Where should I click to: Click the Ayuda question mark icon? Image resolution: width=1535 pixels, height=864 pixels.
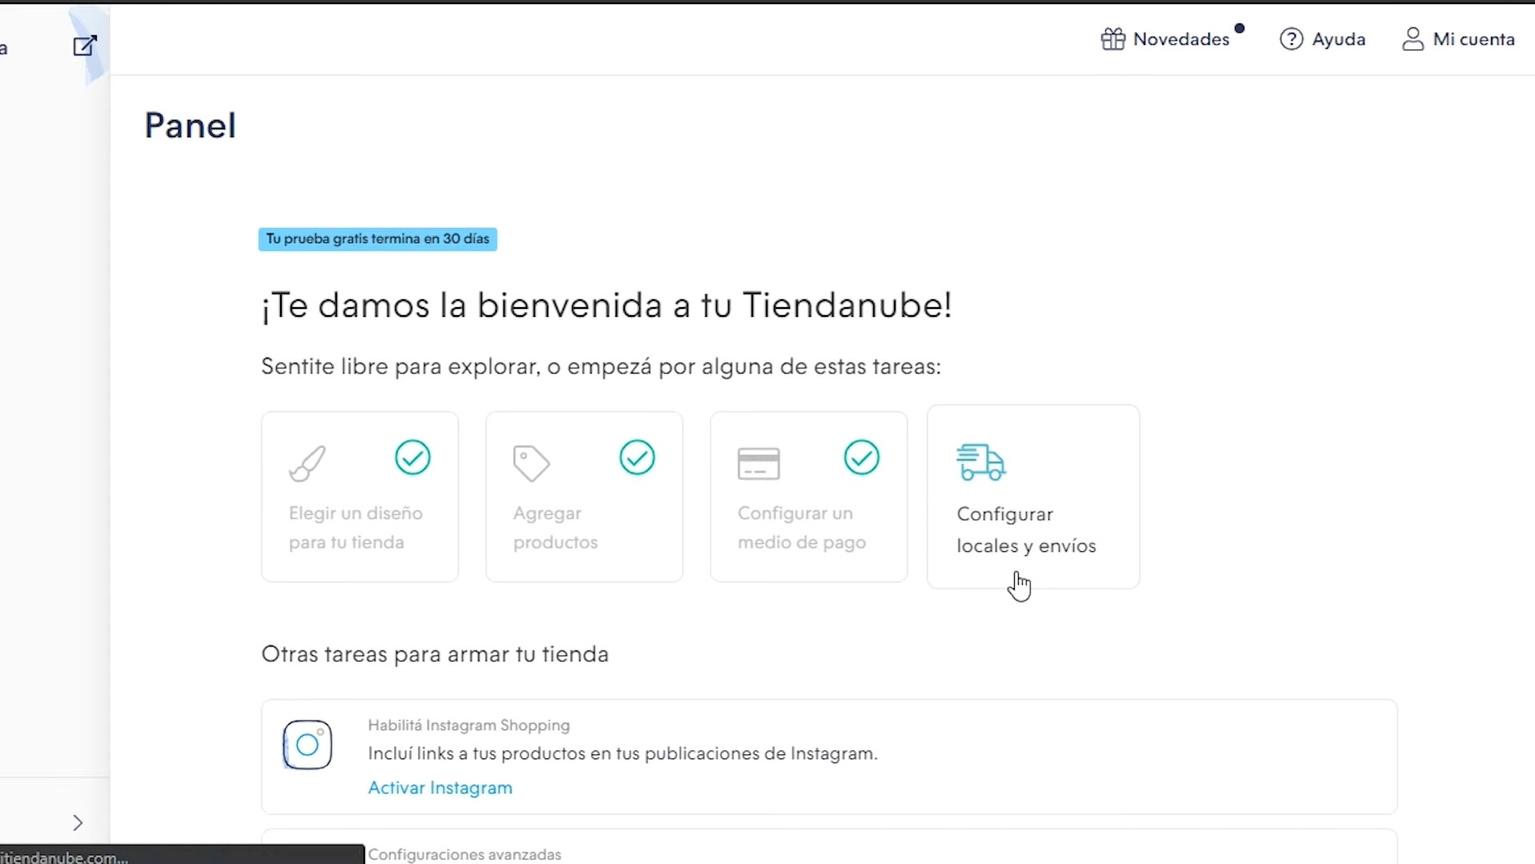coord(1291,39)
